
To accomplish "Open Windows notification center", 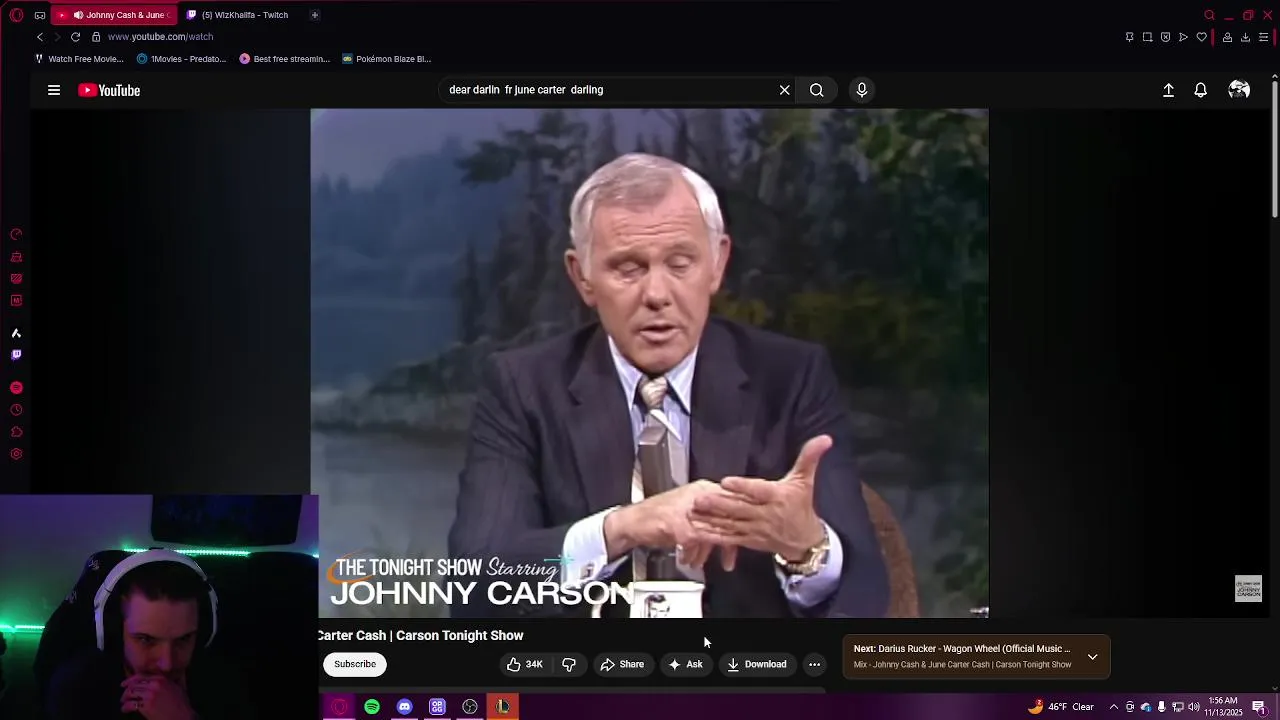I will click(1259, 707).
